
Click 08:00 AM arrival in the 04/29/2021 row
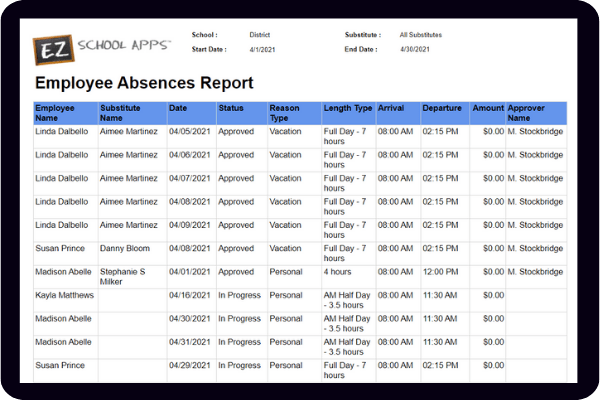396,365
